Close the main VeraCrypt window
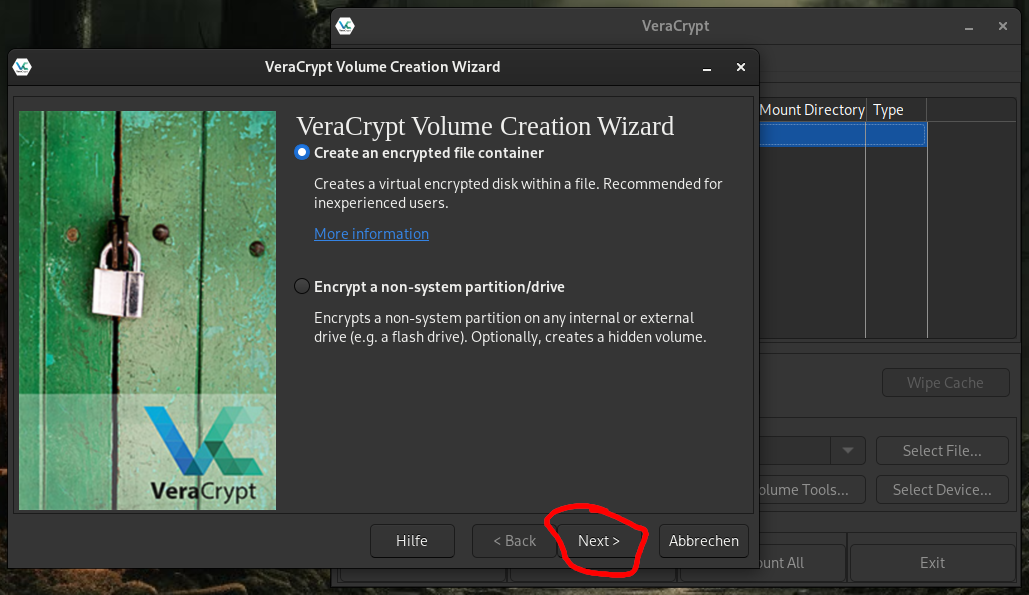 (x=1003, y=26)
